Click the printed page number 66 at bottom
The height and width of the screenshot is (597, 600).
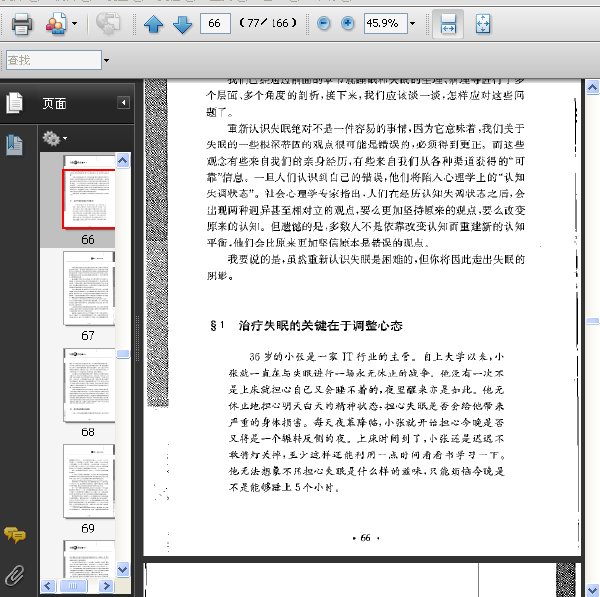point(365,538)
